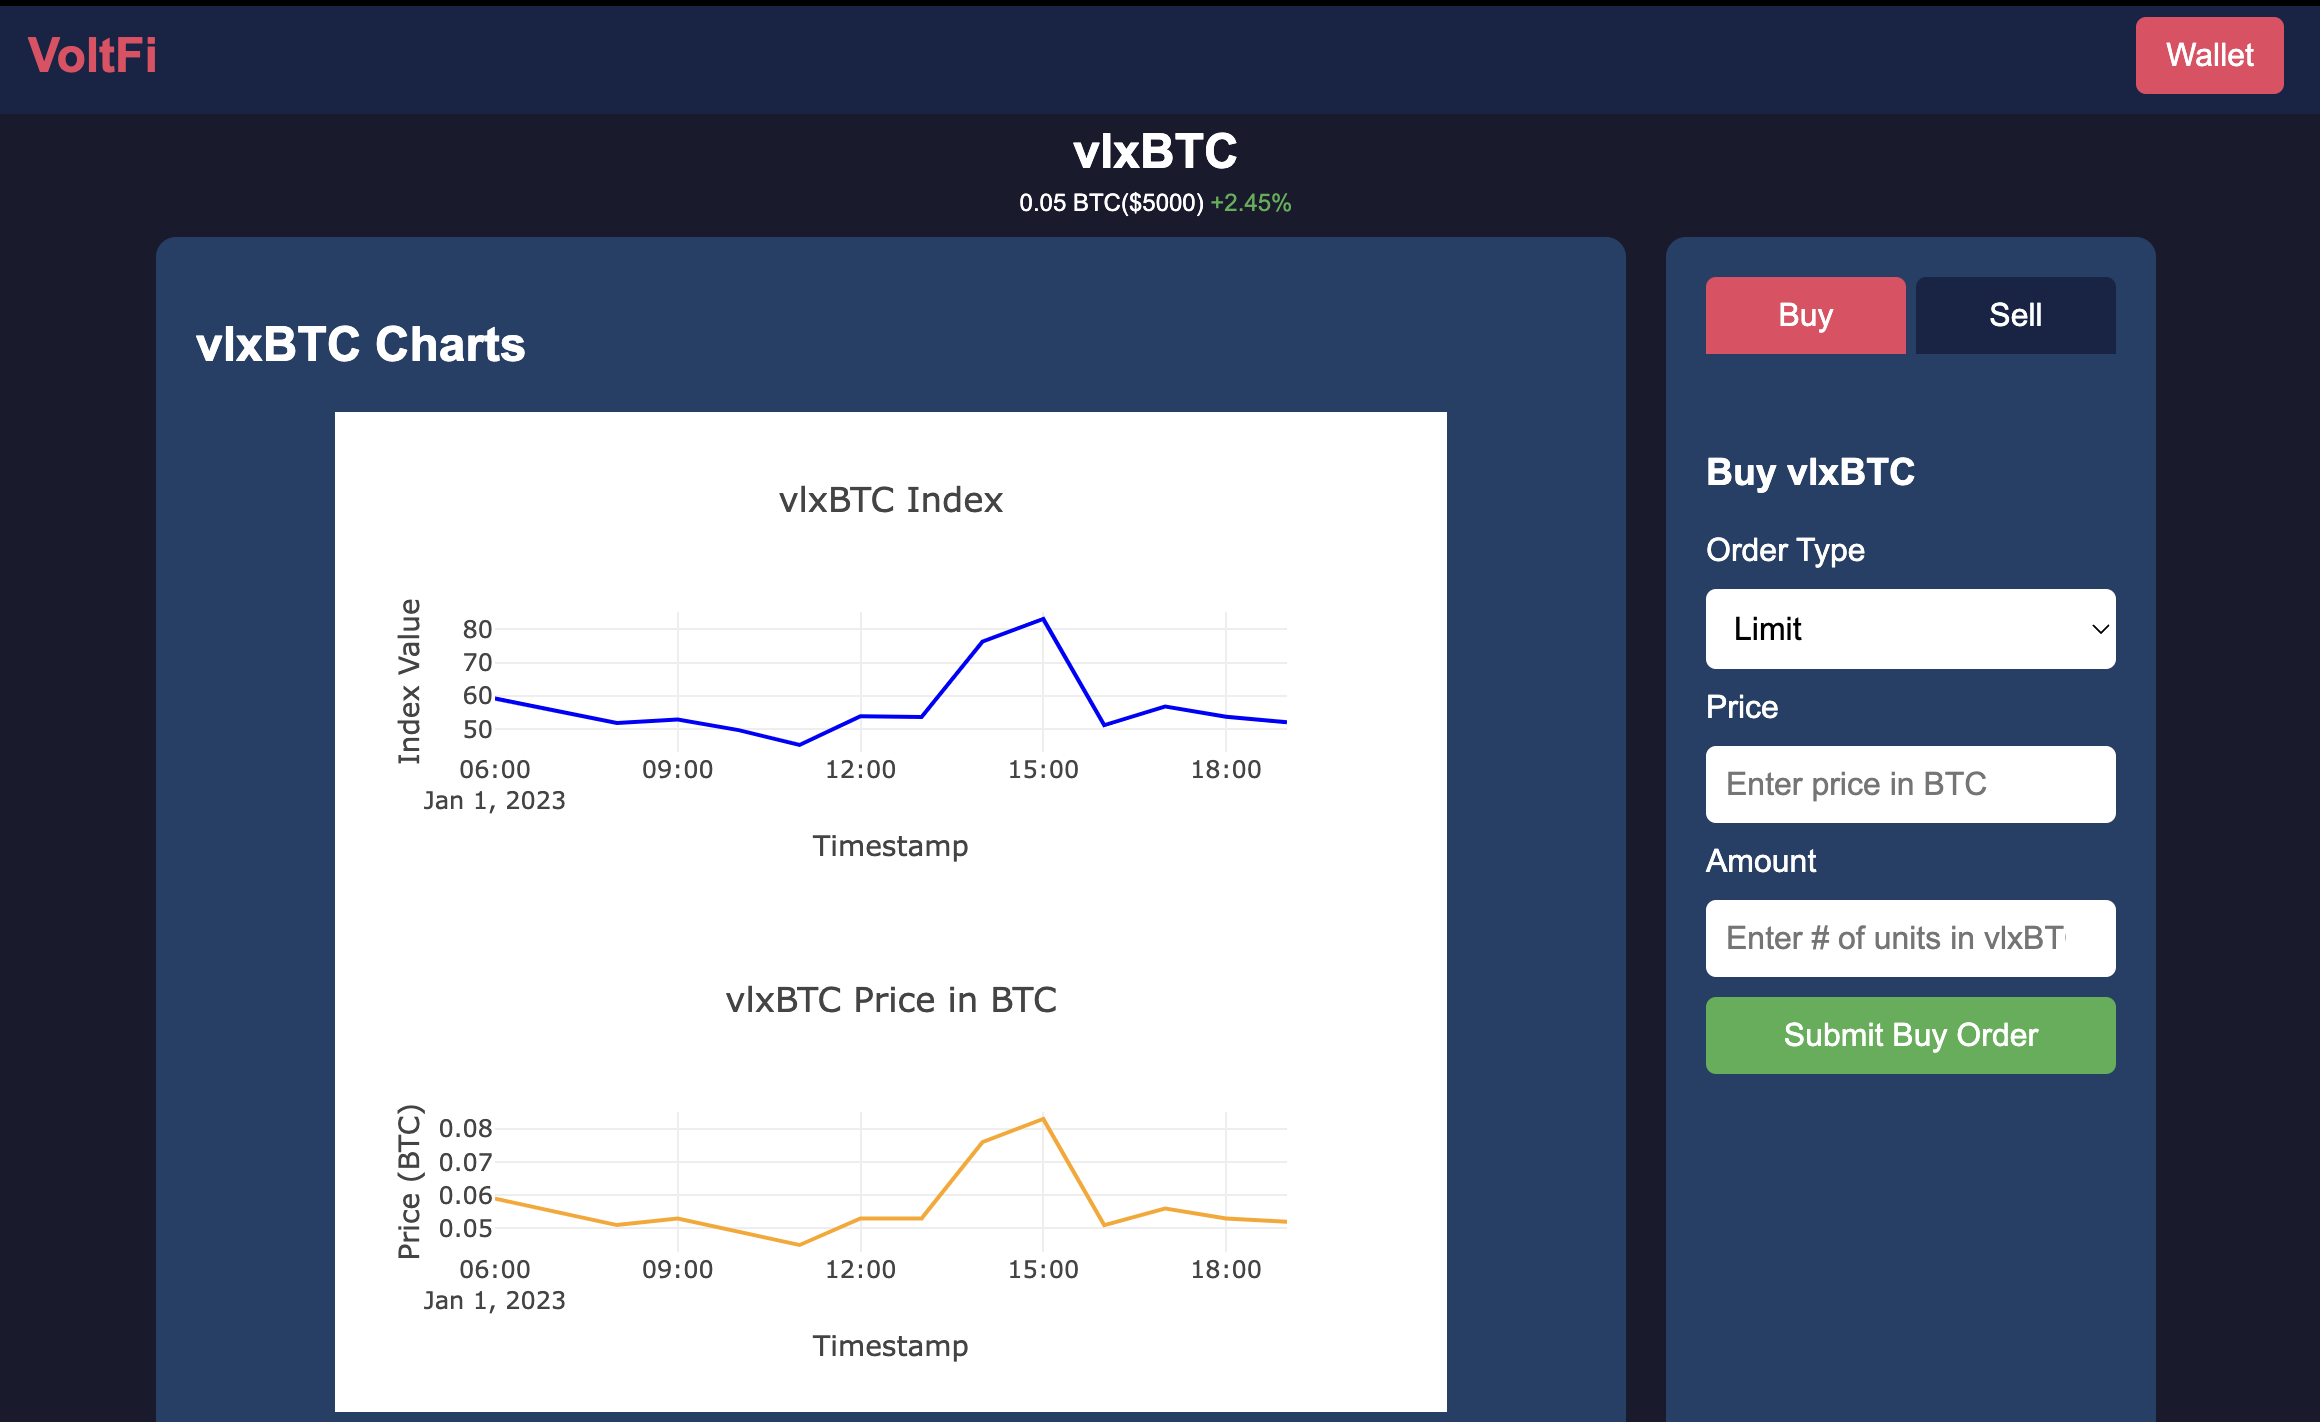Click the +2.45% change value

pos(1251,203)
